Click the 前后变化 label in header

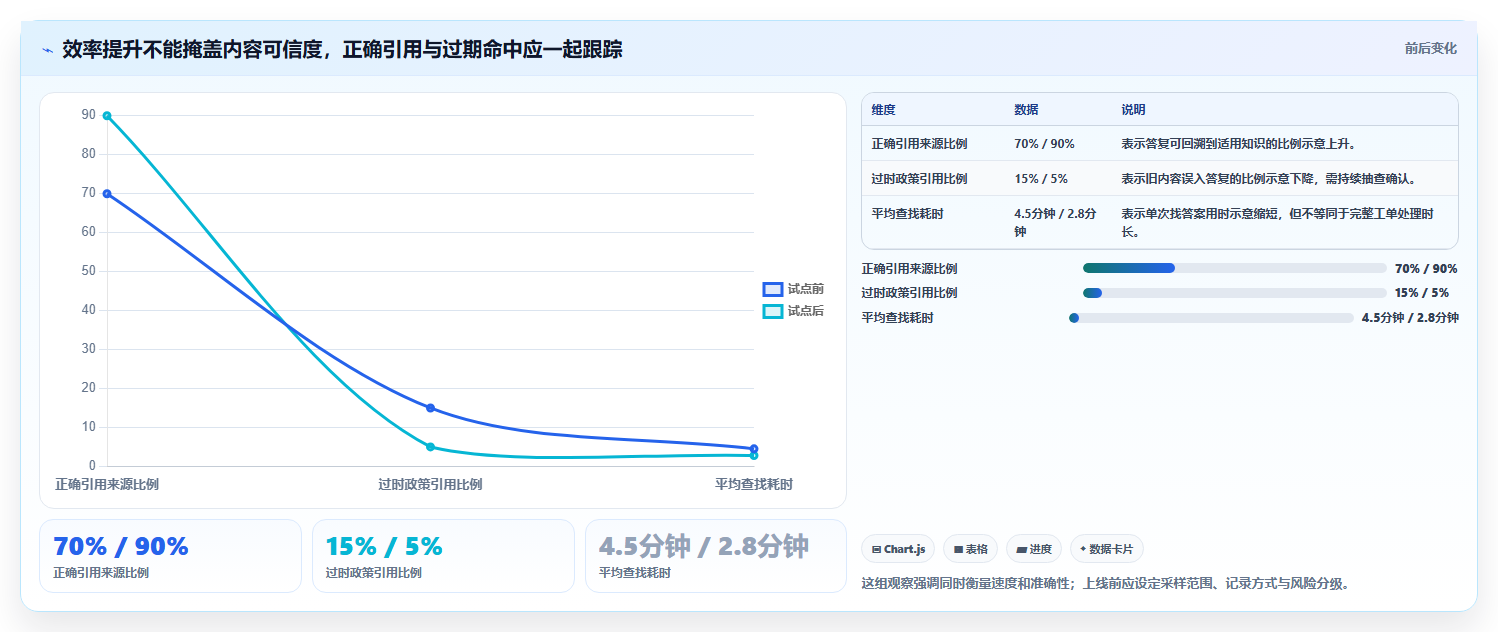[x=1430, y=48]
